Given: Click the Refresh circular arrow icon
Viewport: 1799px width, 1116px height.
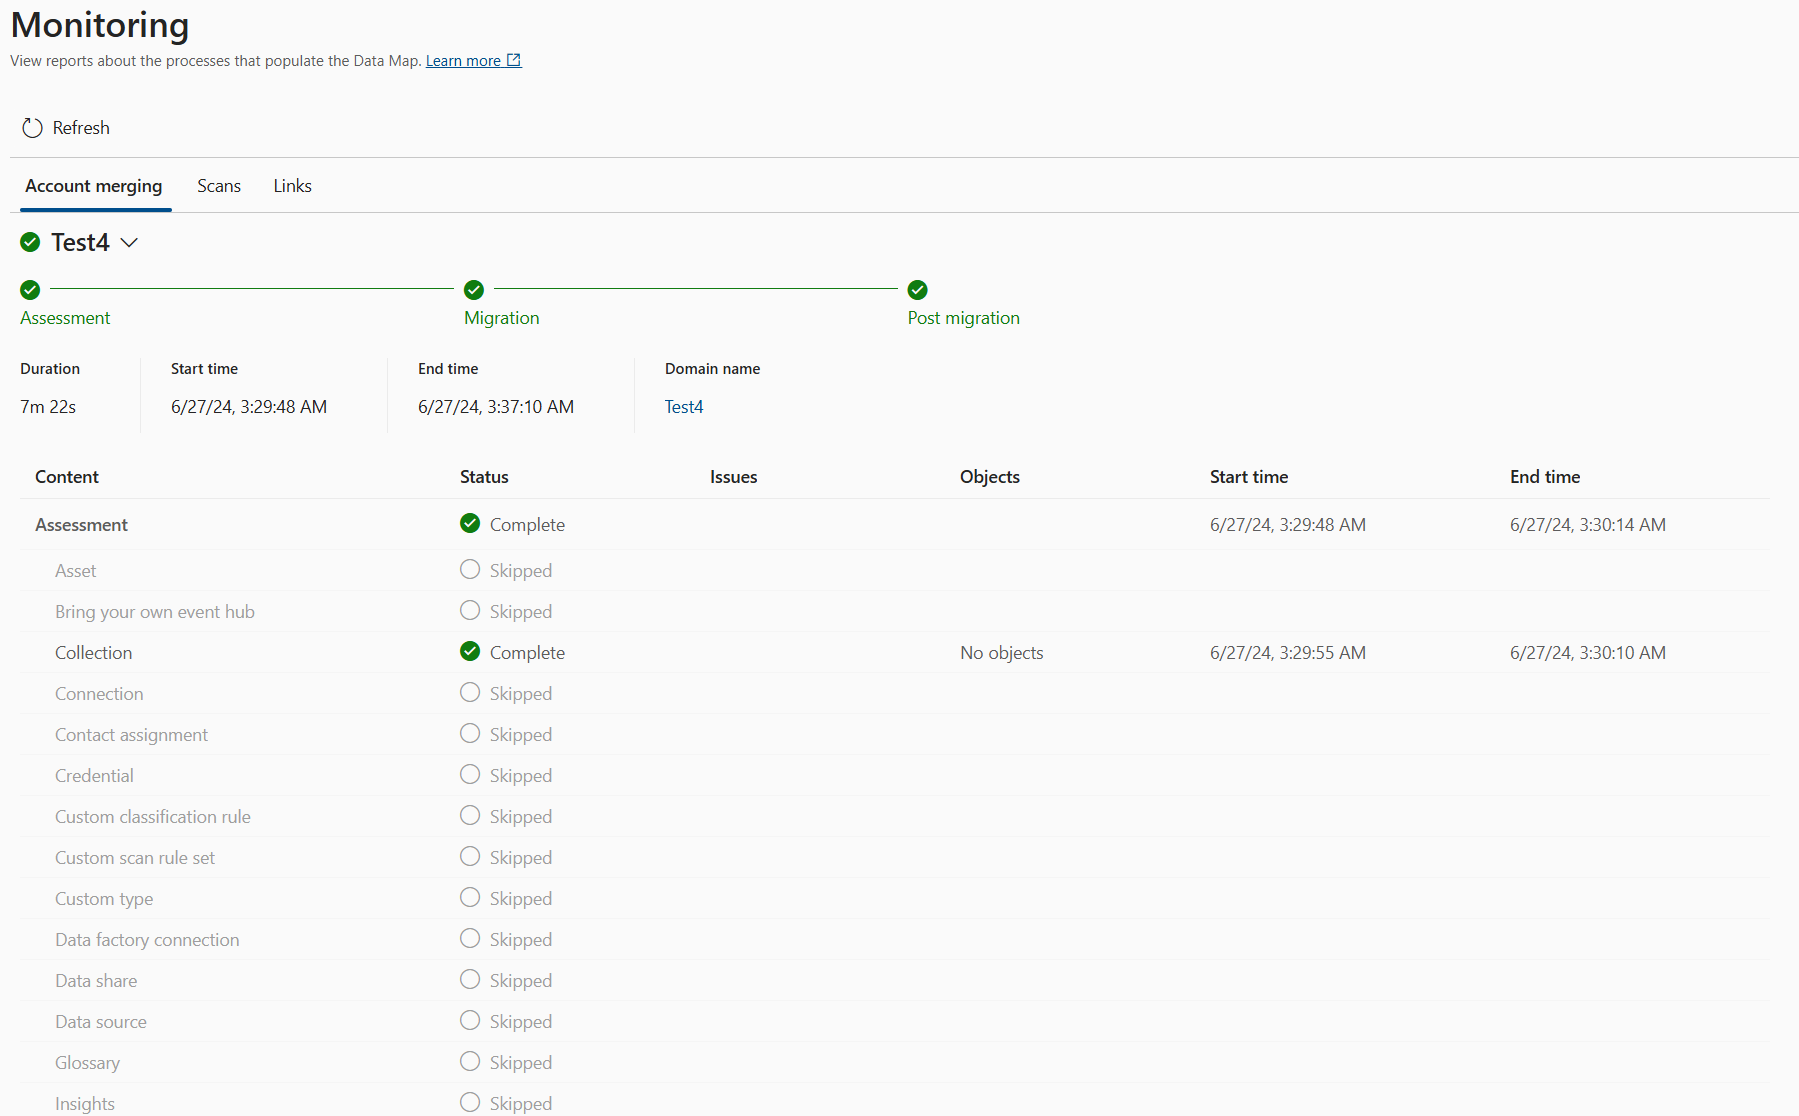Looking at the screenshot, I should (x=32, y=128).
